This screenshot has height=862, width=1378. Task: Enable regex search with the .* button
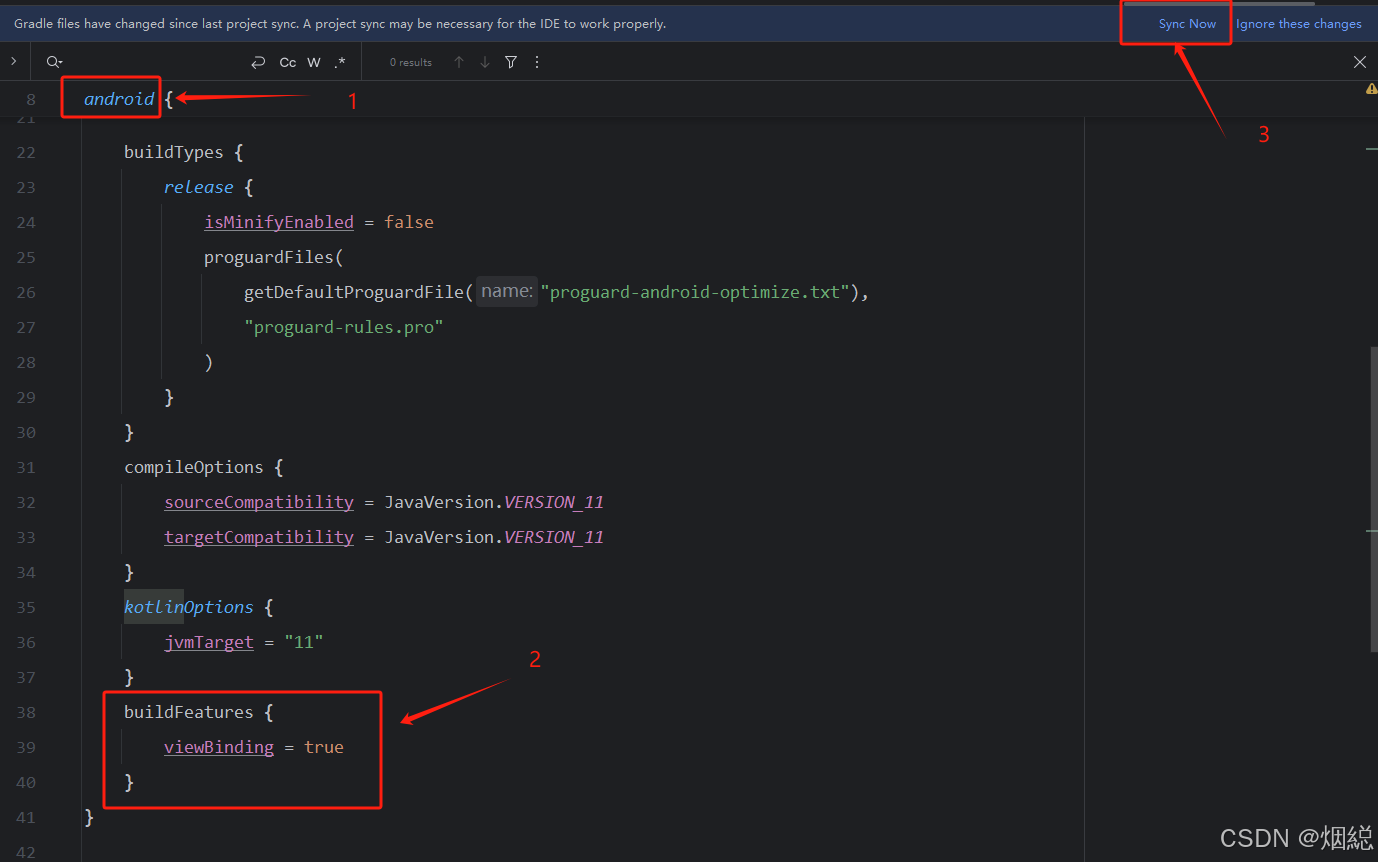pos(339,61)
